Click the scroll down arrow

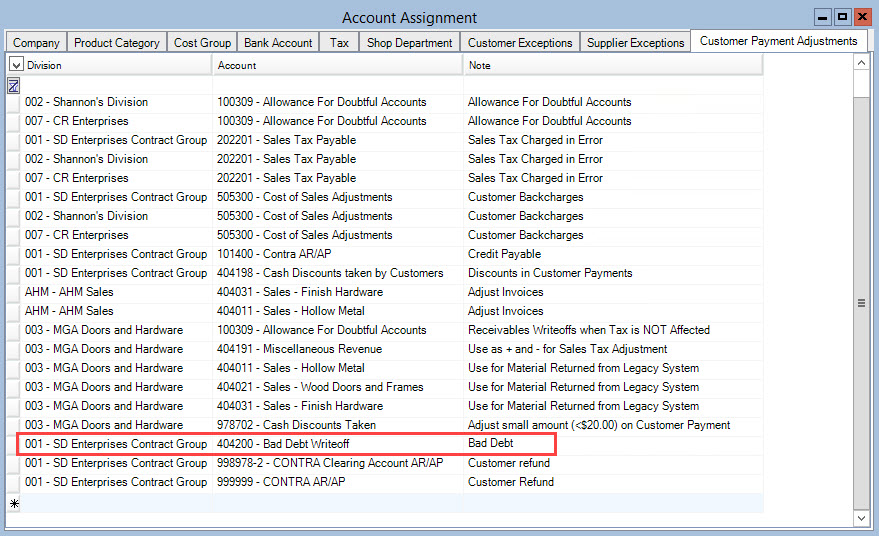862,519
